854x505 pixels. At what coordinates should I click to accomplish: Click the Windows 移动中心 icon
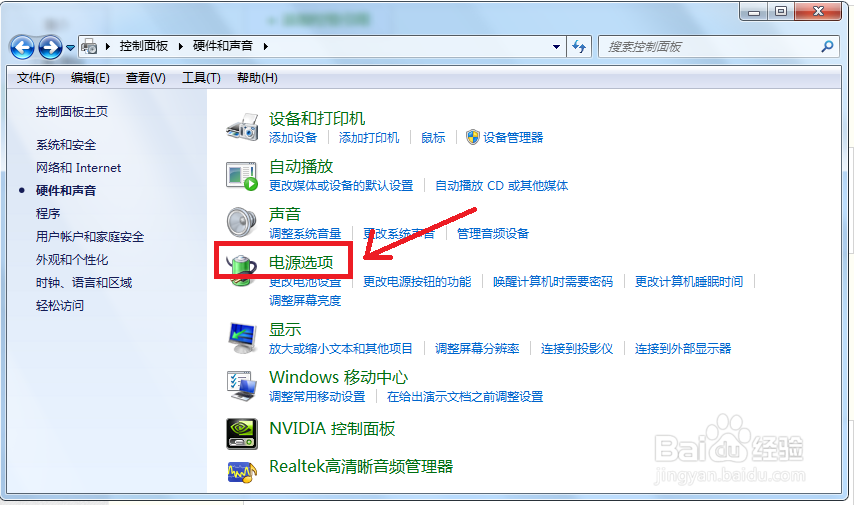242,386
